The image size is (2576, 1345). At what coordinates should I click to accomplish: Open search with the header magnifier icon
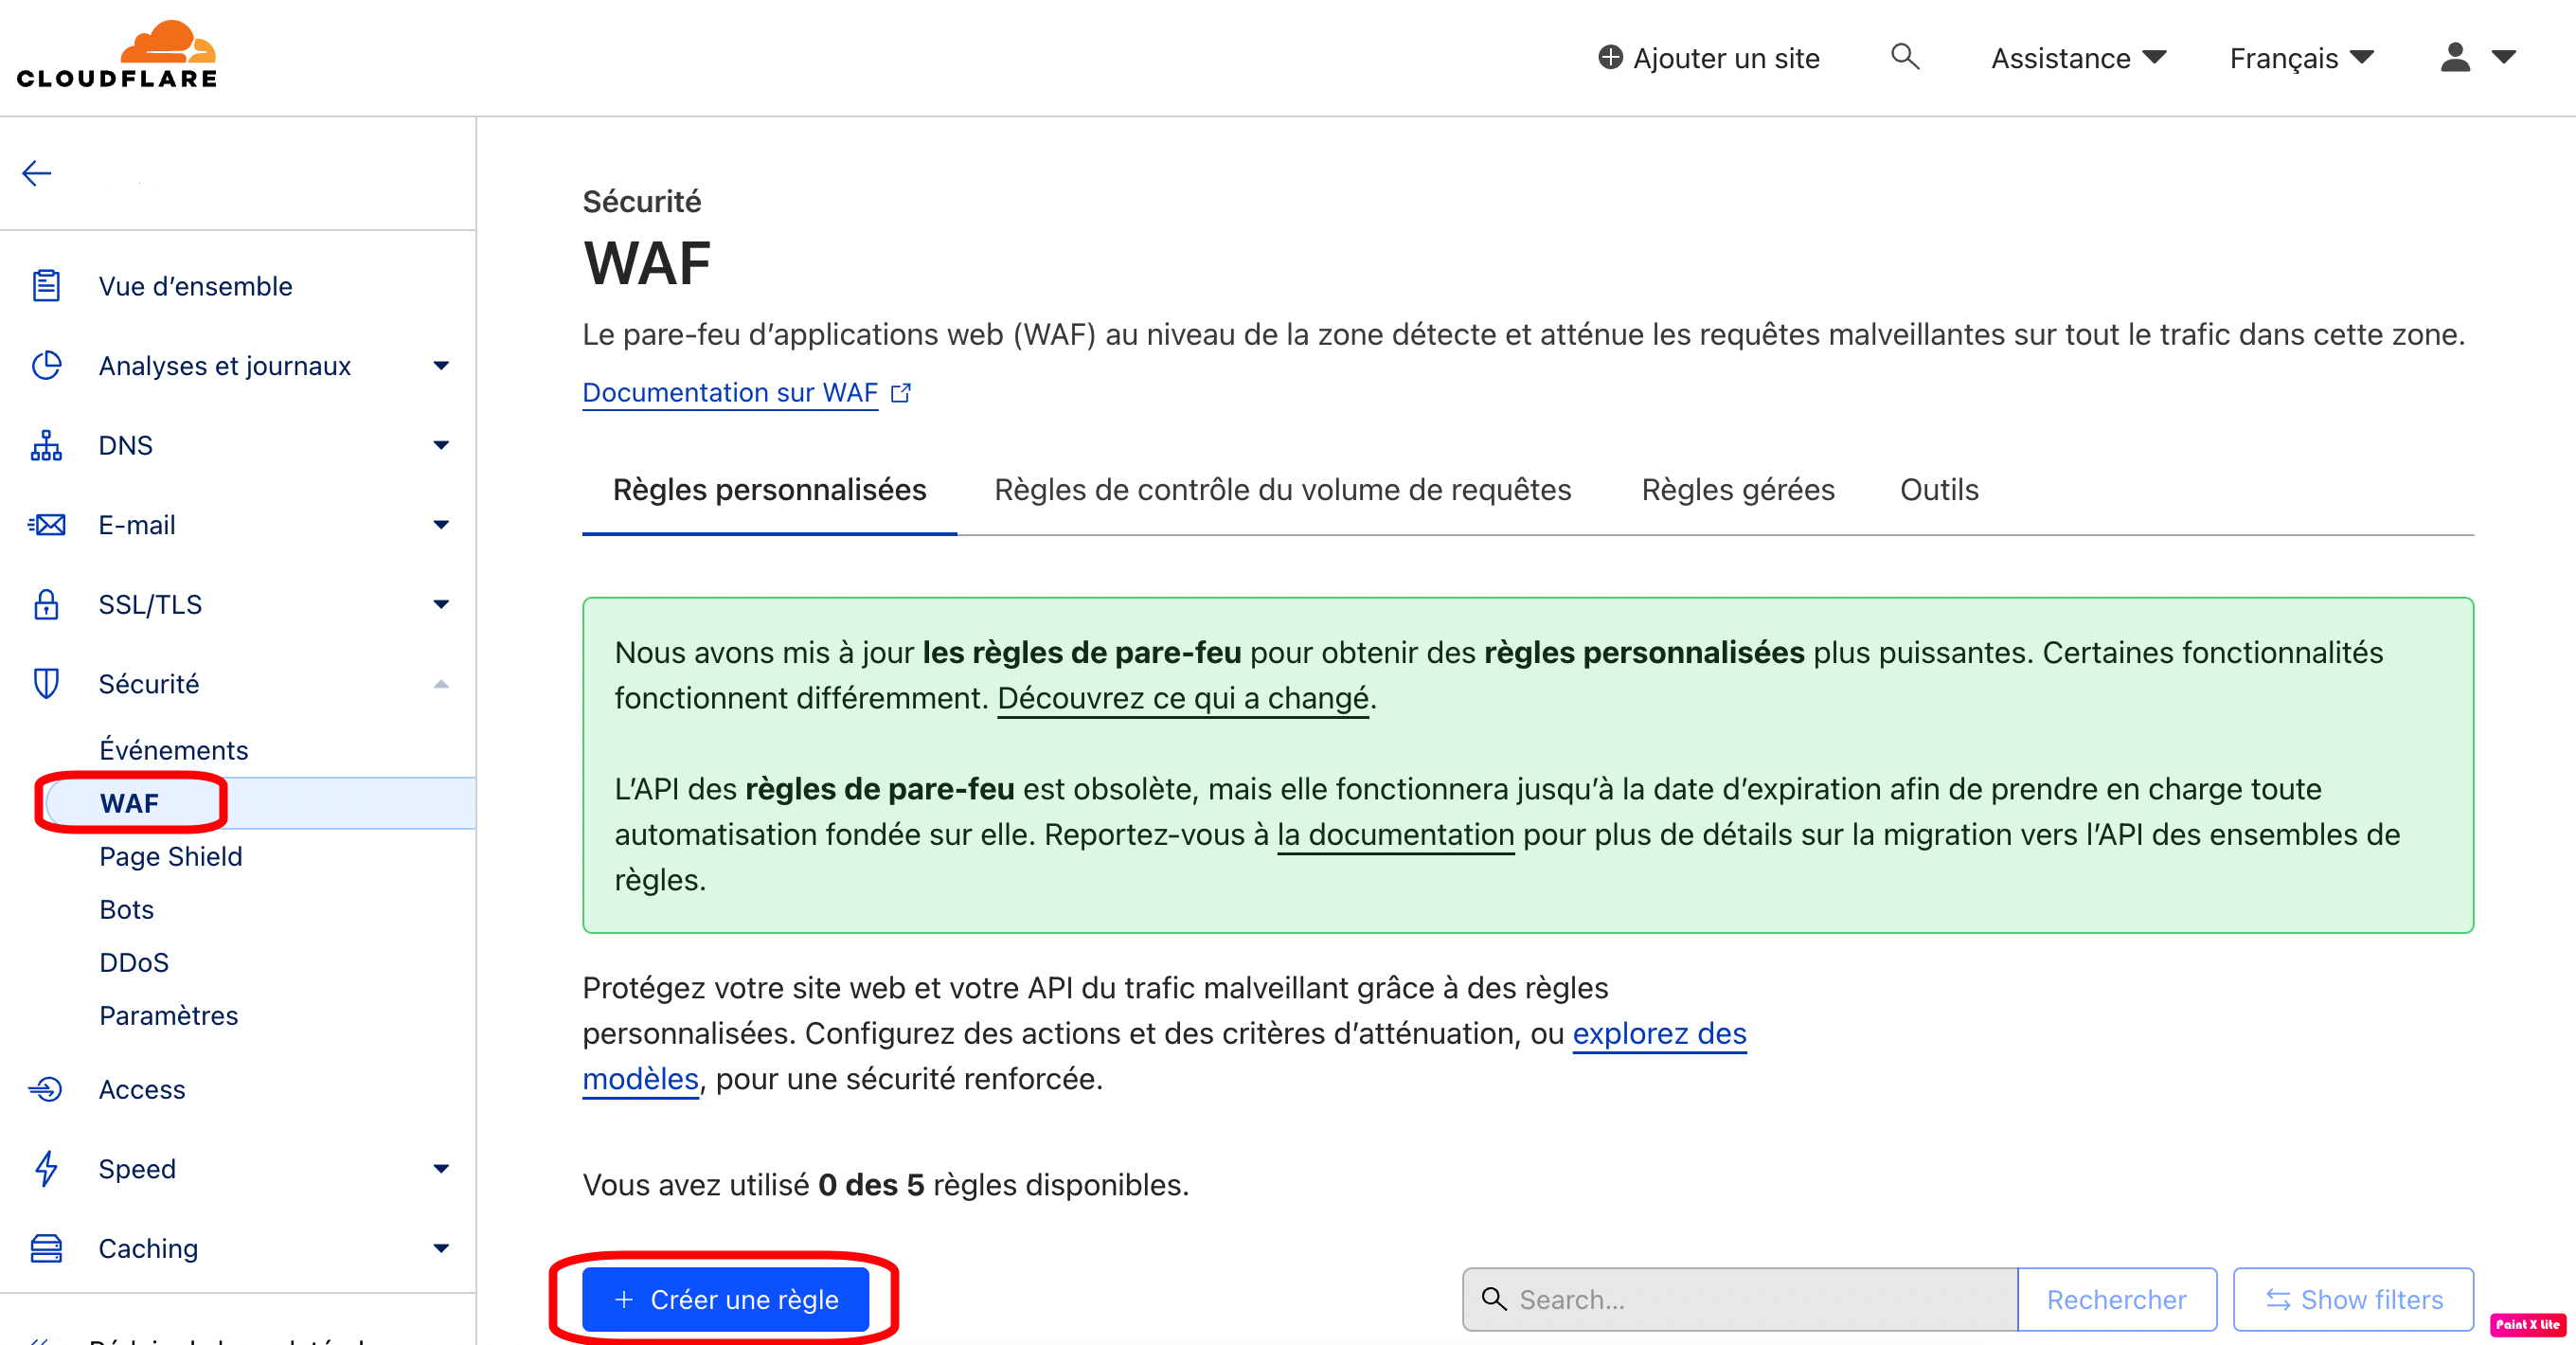tap(1905, 57)
